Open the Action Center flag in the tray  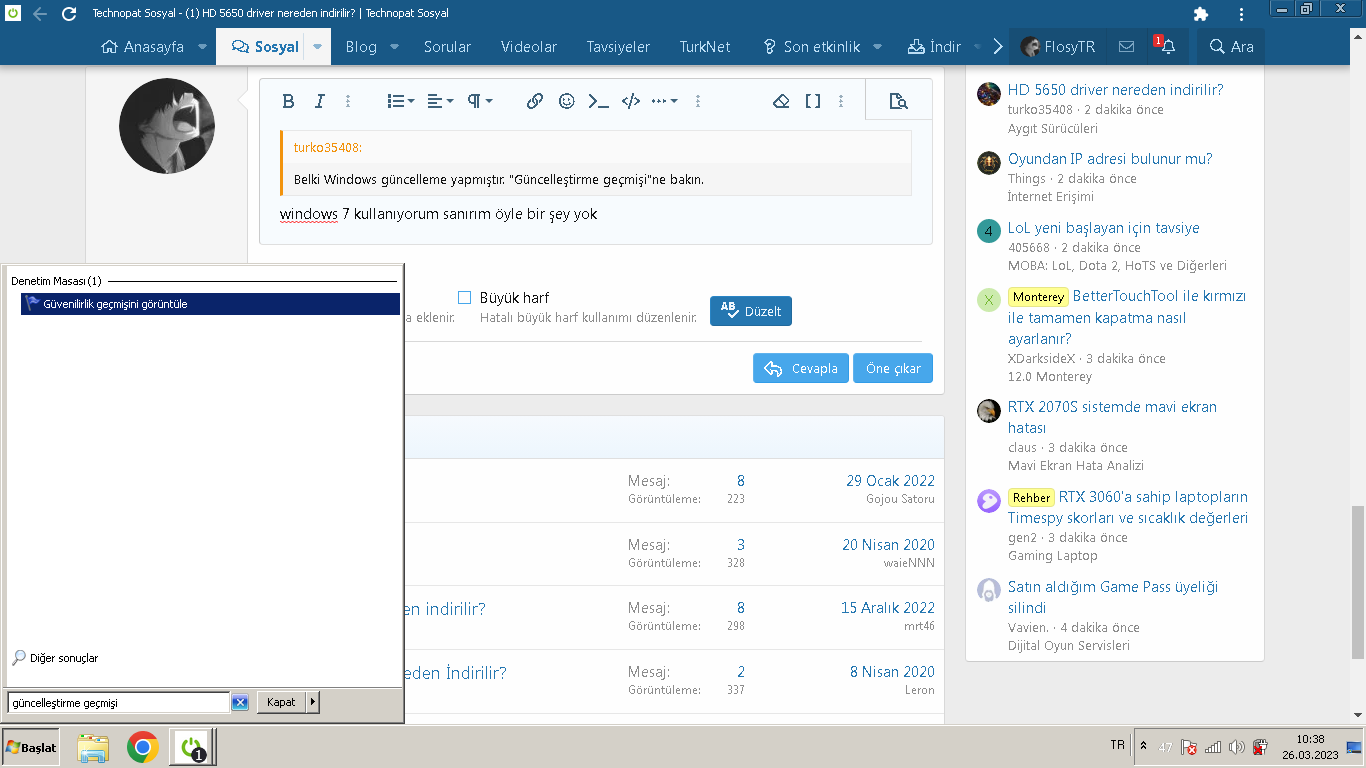click(1189, 747)
